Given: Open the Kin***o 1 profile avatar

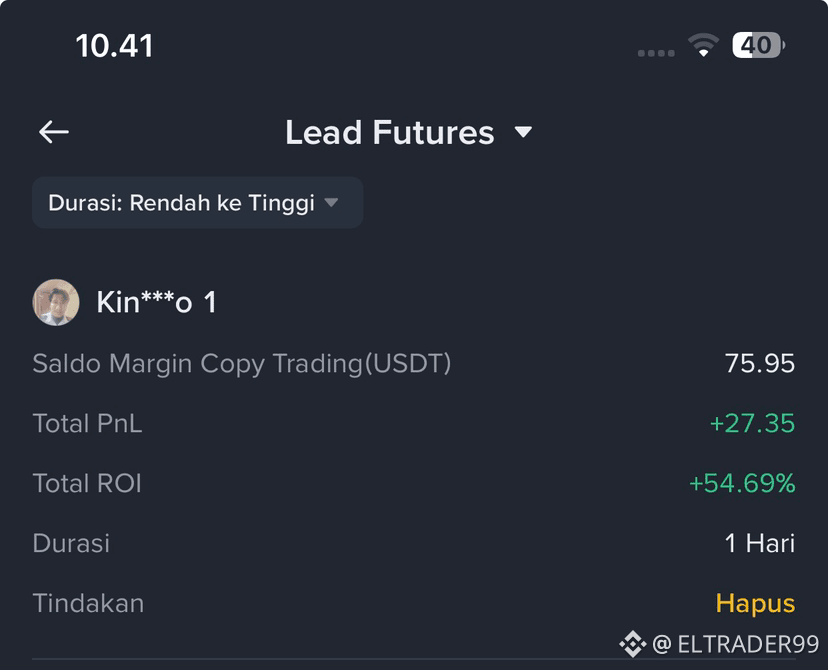Looking at the screenshot, I should tap(56, 303).
